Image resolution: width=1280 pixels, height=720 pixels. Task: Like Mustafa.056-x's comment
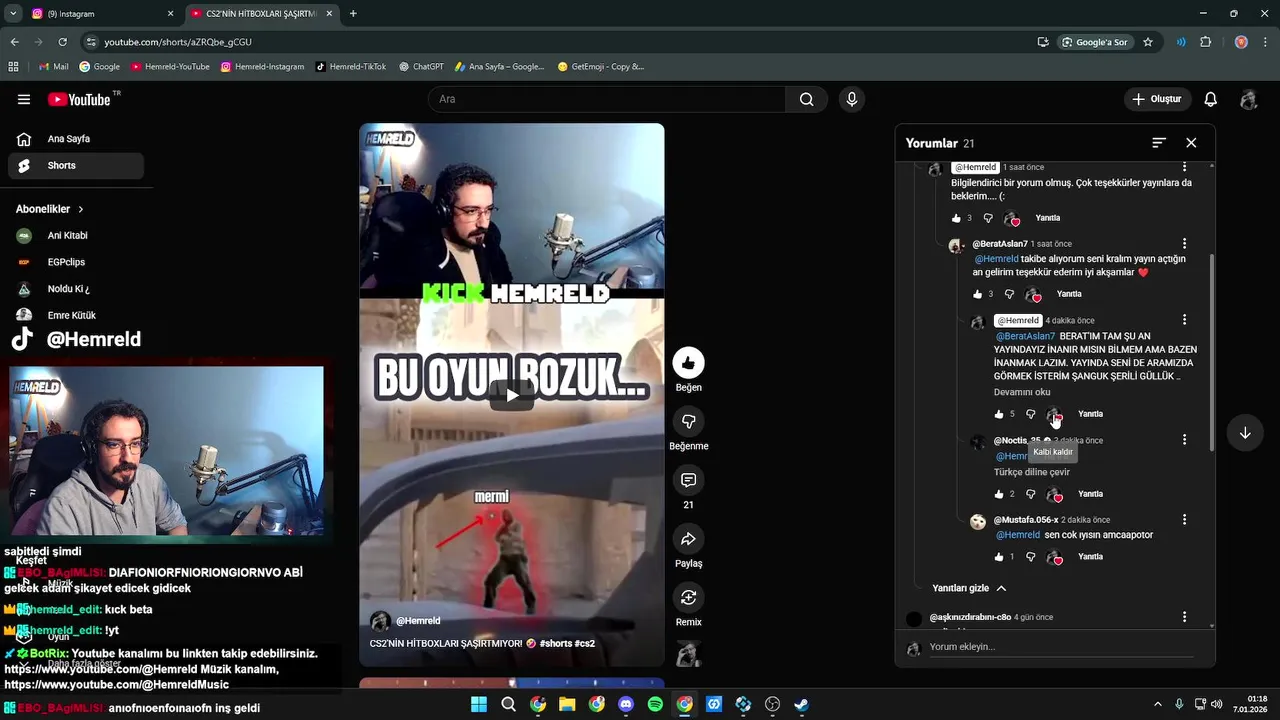pos(999,557)
